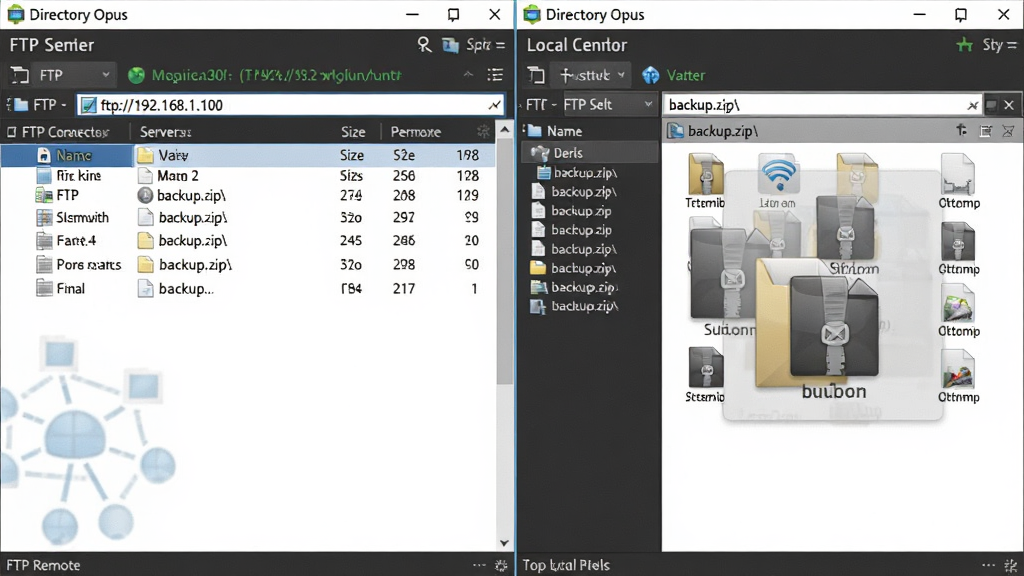Select the Pore marts tree item
This screenshot has width=1024, height=576.
(79, 264)
